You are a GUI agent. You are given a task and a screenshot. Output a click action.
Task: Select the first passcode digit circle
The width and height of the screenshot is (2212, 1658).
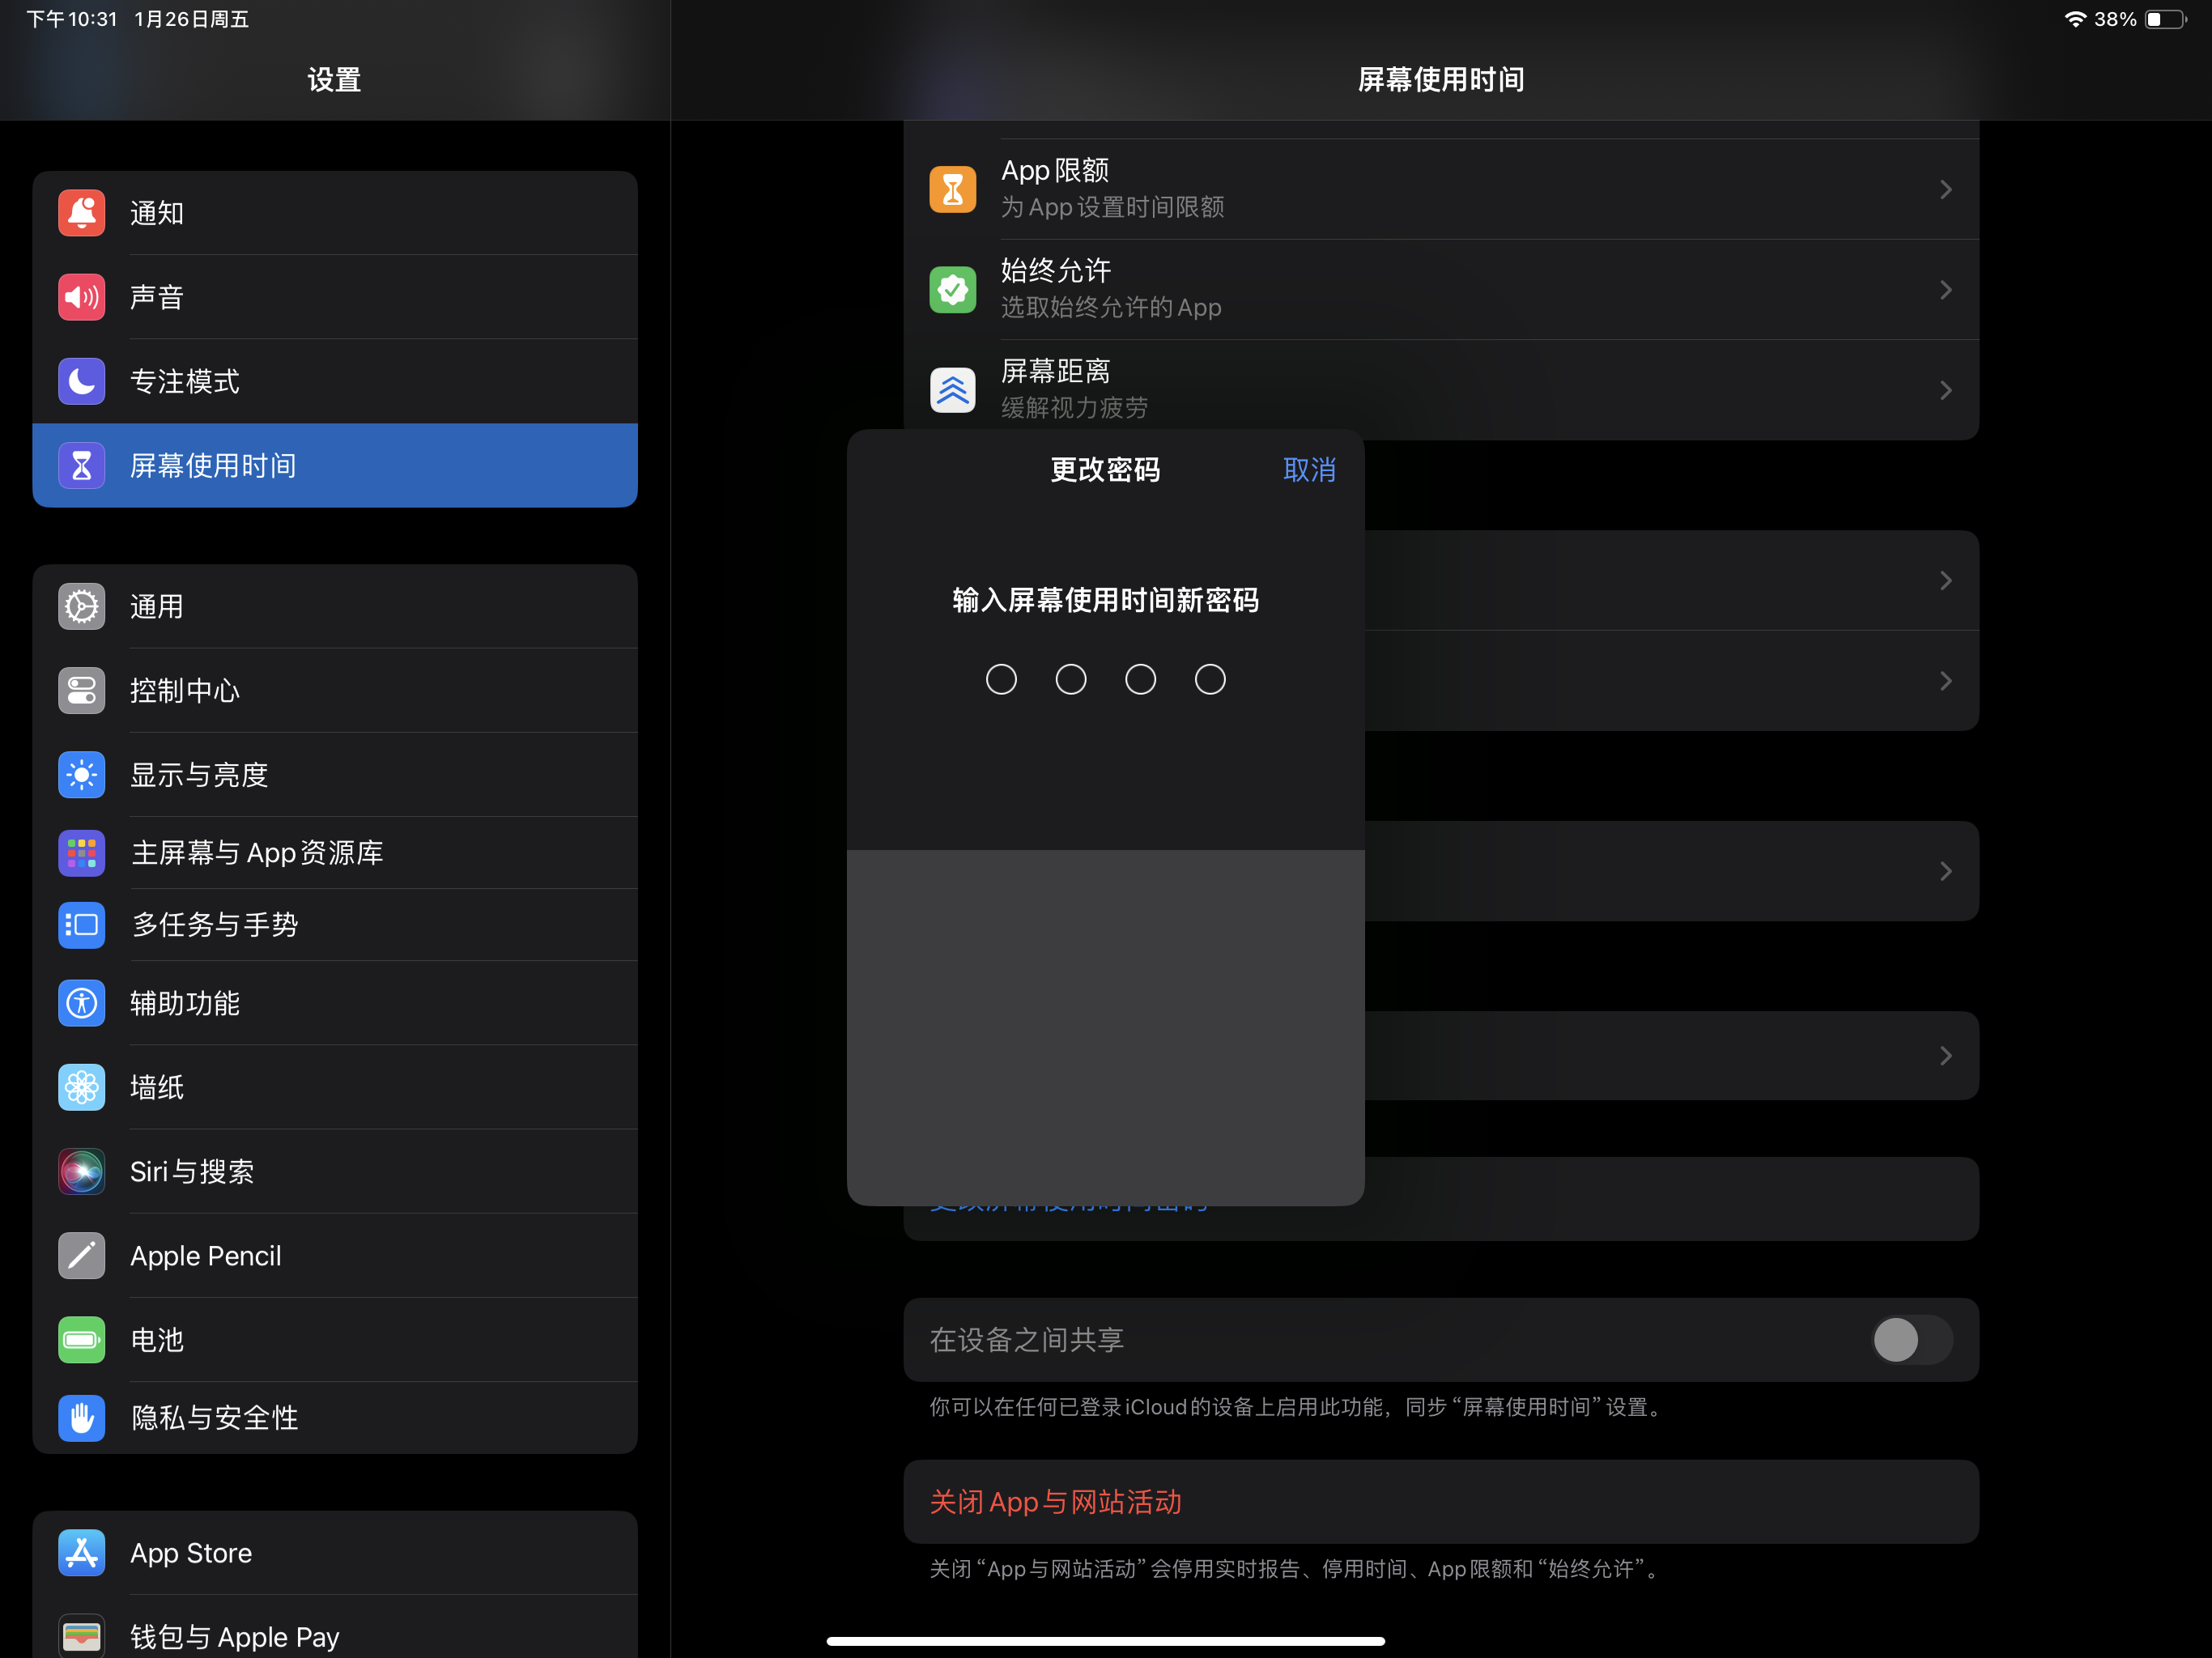(x=1001, y=680)
